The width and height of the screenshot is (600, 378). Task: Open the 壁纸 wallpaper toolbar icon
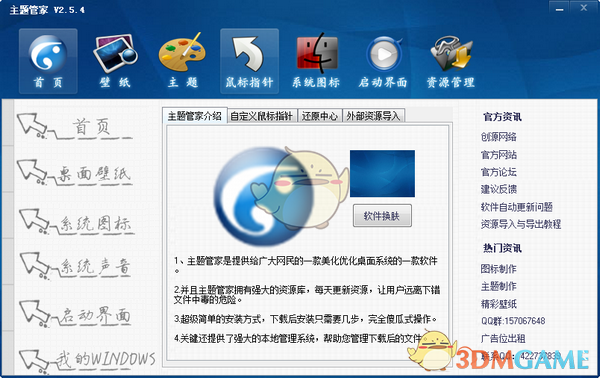115,61
